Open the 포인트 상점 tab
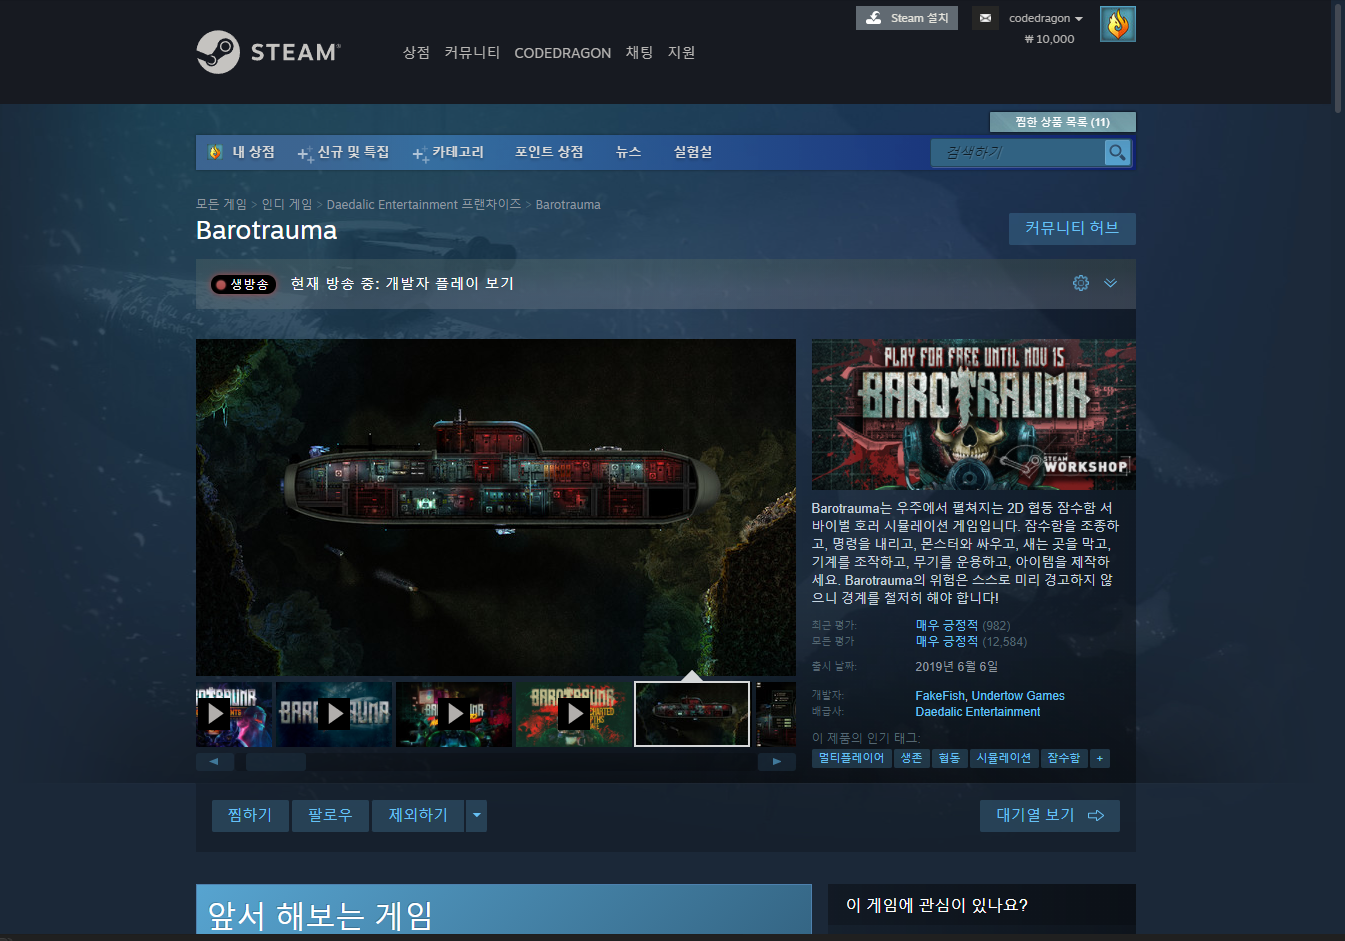 [x=549, y=152]
